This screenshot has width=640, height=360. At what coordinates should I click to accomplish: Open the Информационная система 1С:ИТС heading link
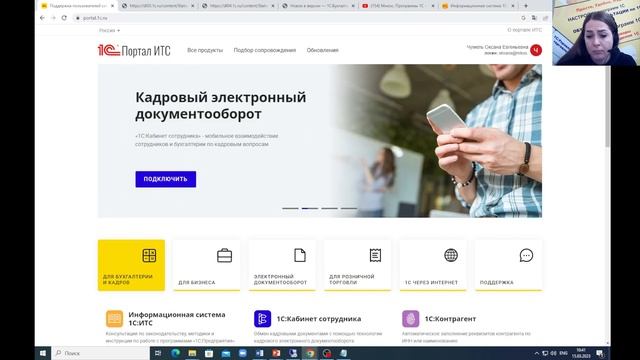[x=177, y=319]
